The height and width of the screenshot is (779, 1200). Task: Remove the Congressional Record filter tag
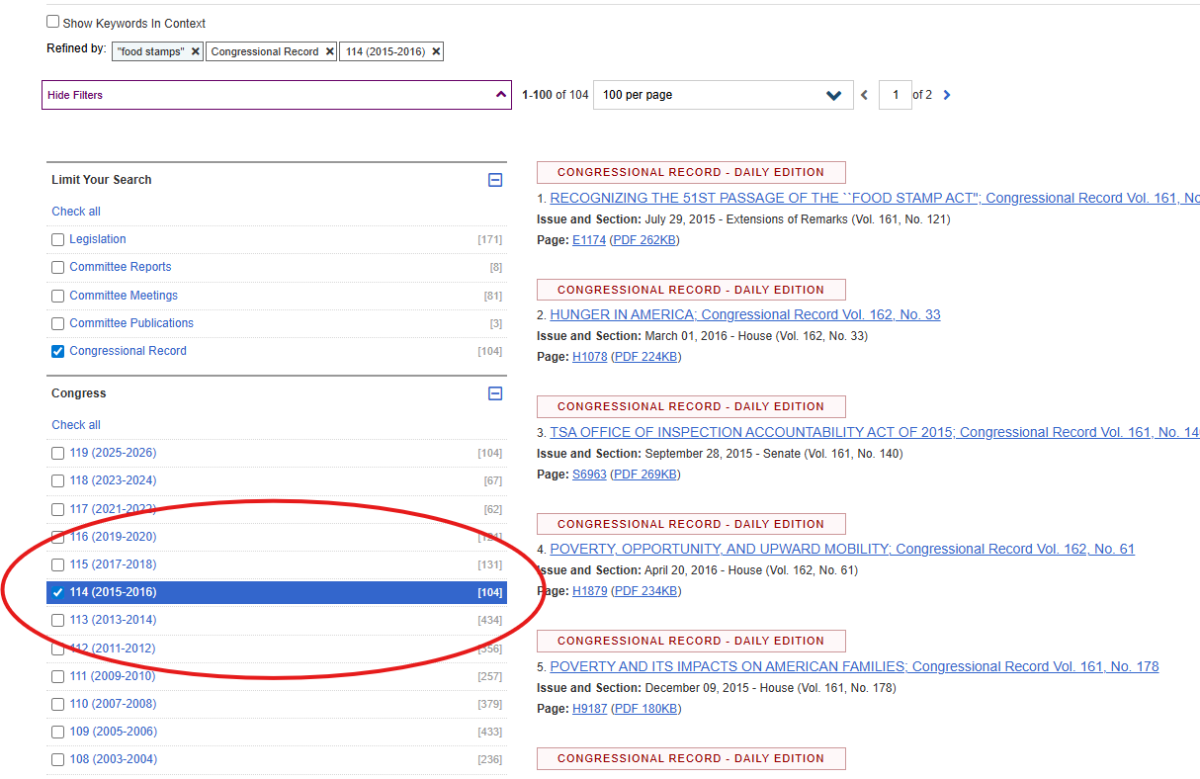coord(329,52)
